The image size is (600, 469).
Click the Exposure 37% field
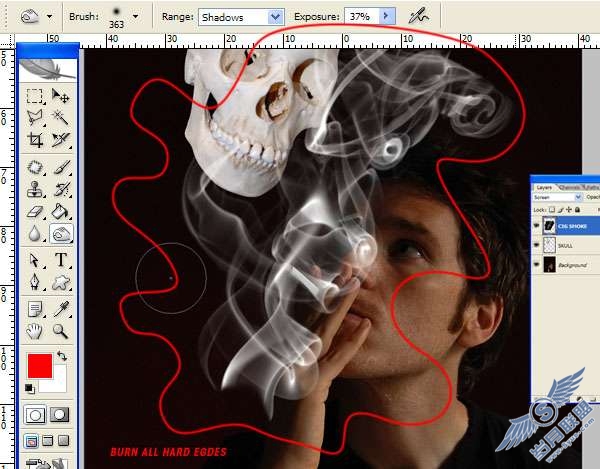(362, 16)
